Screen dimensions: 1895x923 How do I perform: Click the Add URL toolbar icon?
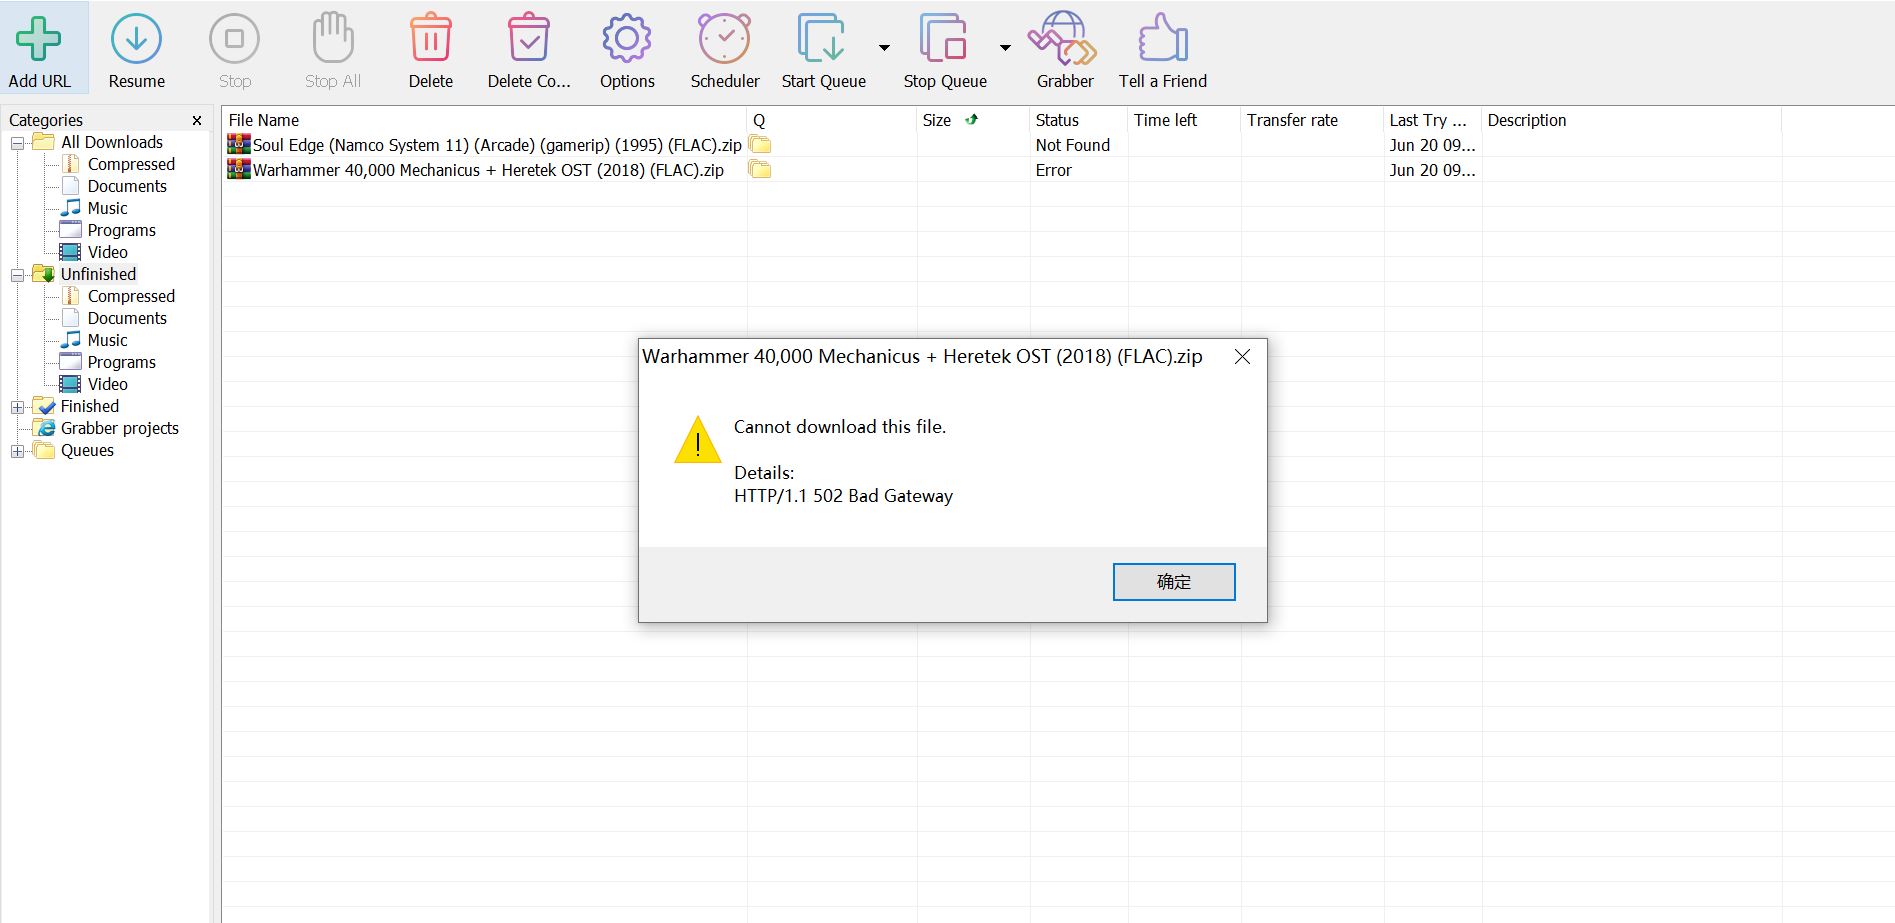coord(39,40)
